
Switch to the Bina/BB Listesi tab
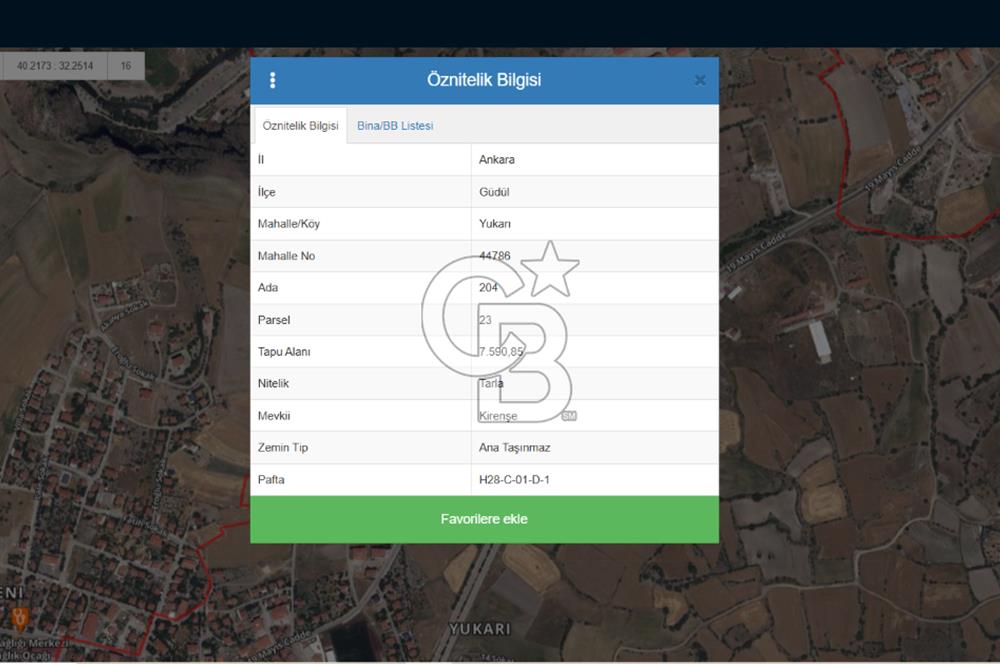(x=395, y=126)
